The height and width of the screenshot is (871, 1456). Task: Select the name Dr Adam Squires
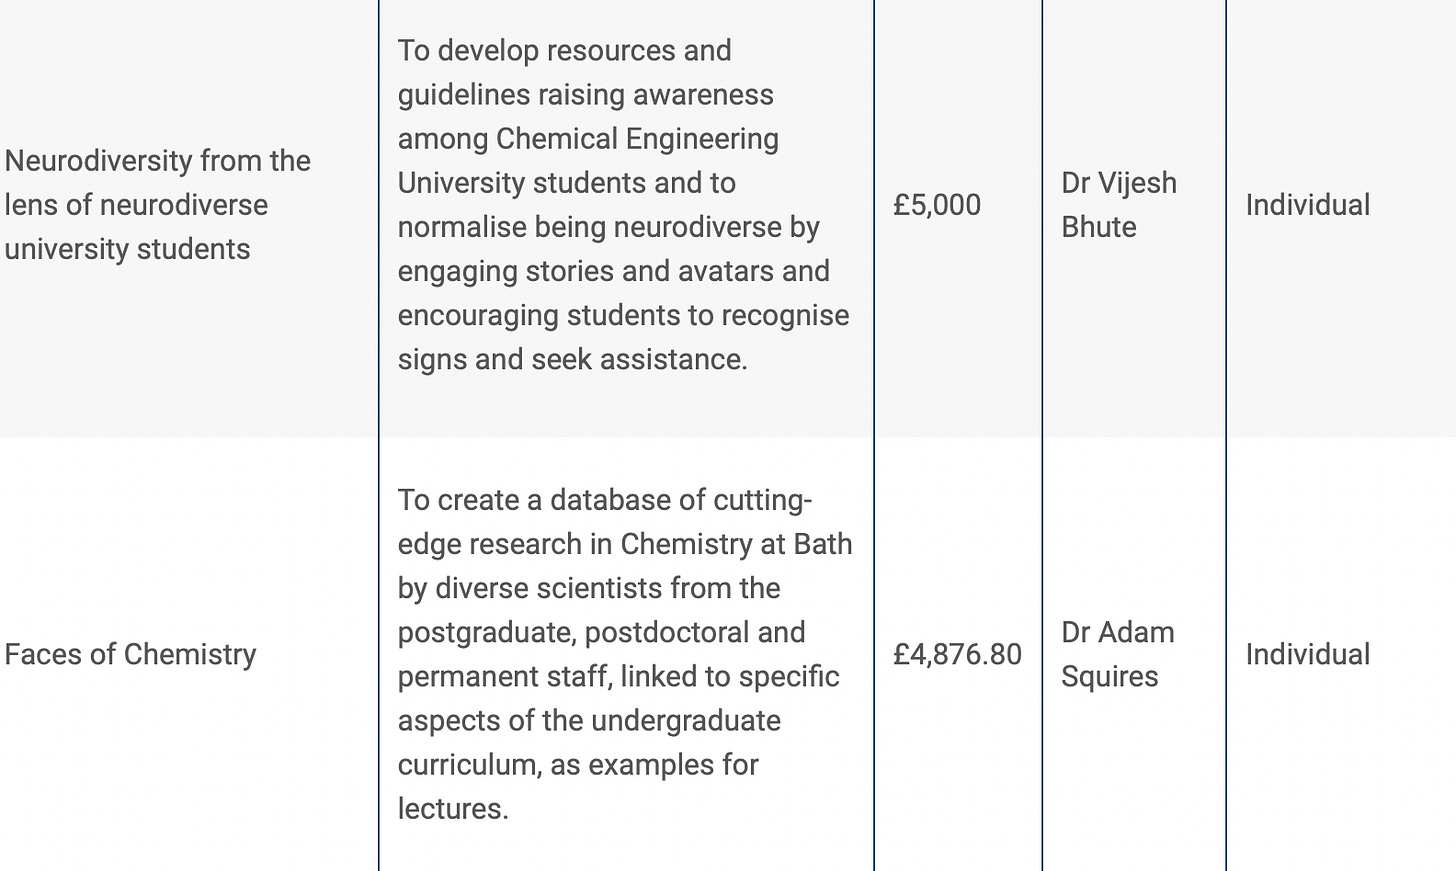point(1117,654)
